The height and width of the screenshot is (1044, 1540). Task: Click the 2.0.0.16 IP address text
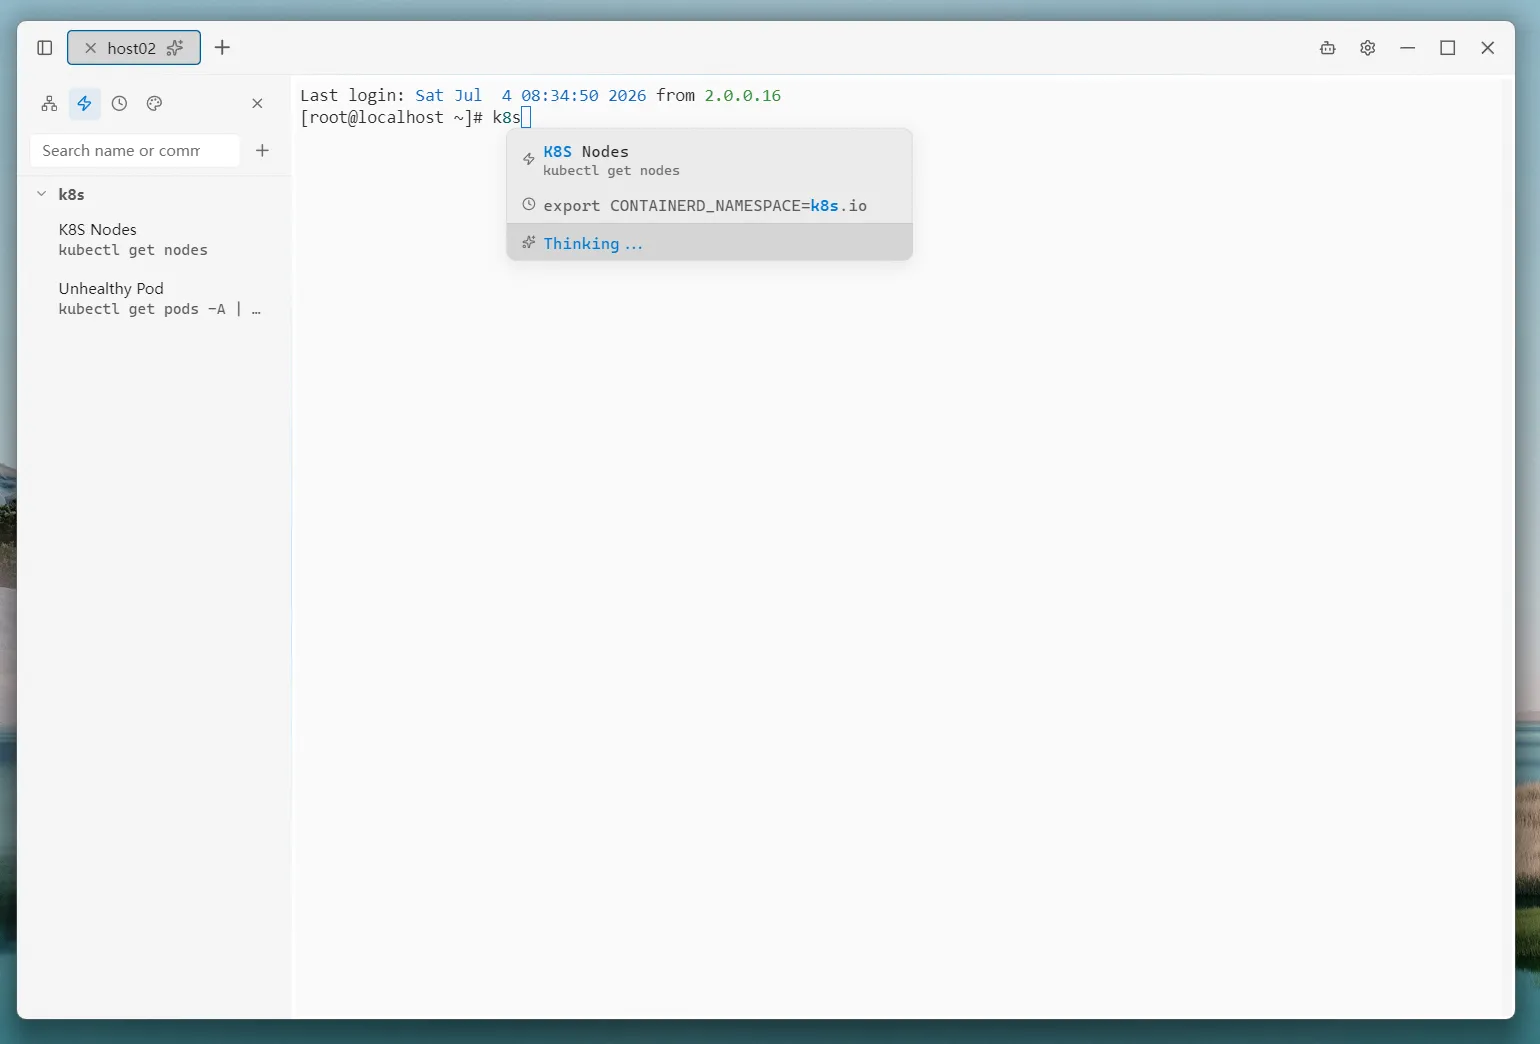pyautogui.click(x=742, y=96)
